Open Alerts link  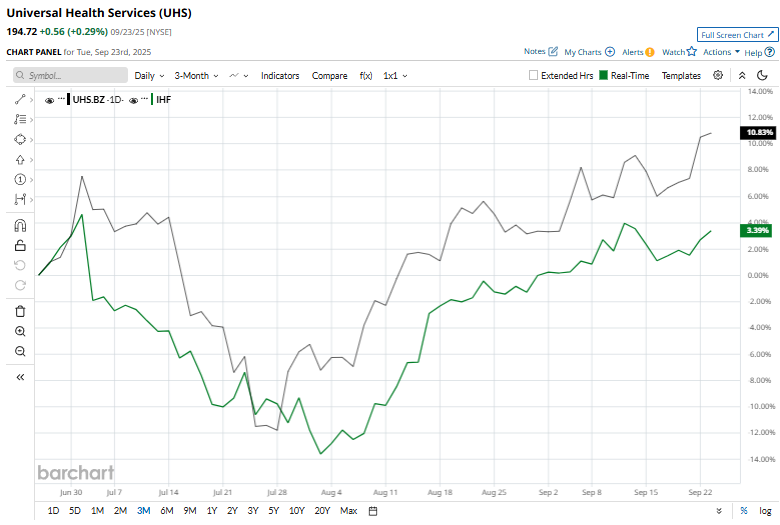click(638, 52)
